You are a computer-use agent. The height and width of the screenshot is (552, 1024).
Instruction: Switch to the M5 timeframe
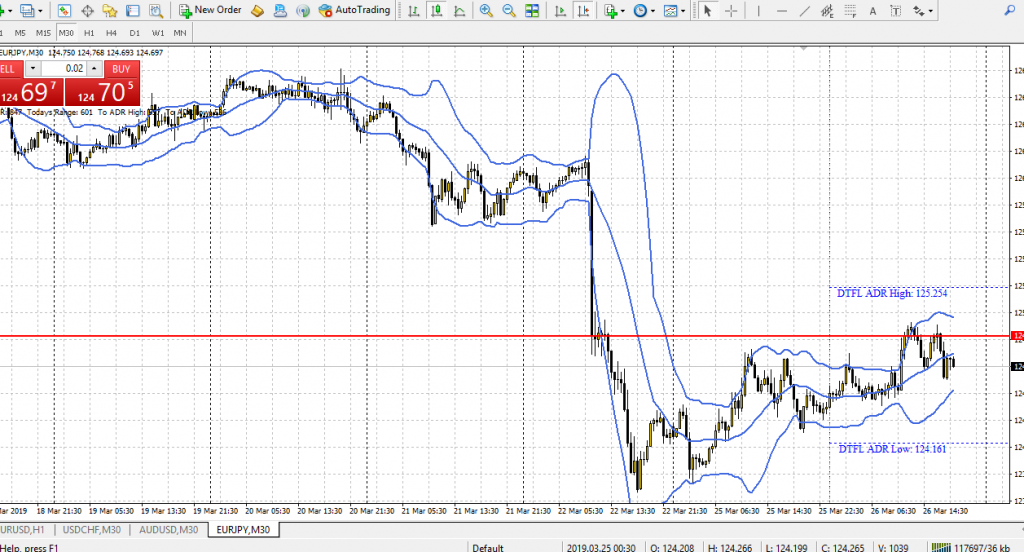pyautogui.click(x=20, y=33)
